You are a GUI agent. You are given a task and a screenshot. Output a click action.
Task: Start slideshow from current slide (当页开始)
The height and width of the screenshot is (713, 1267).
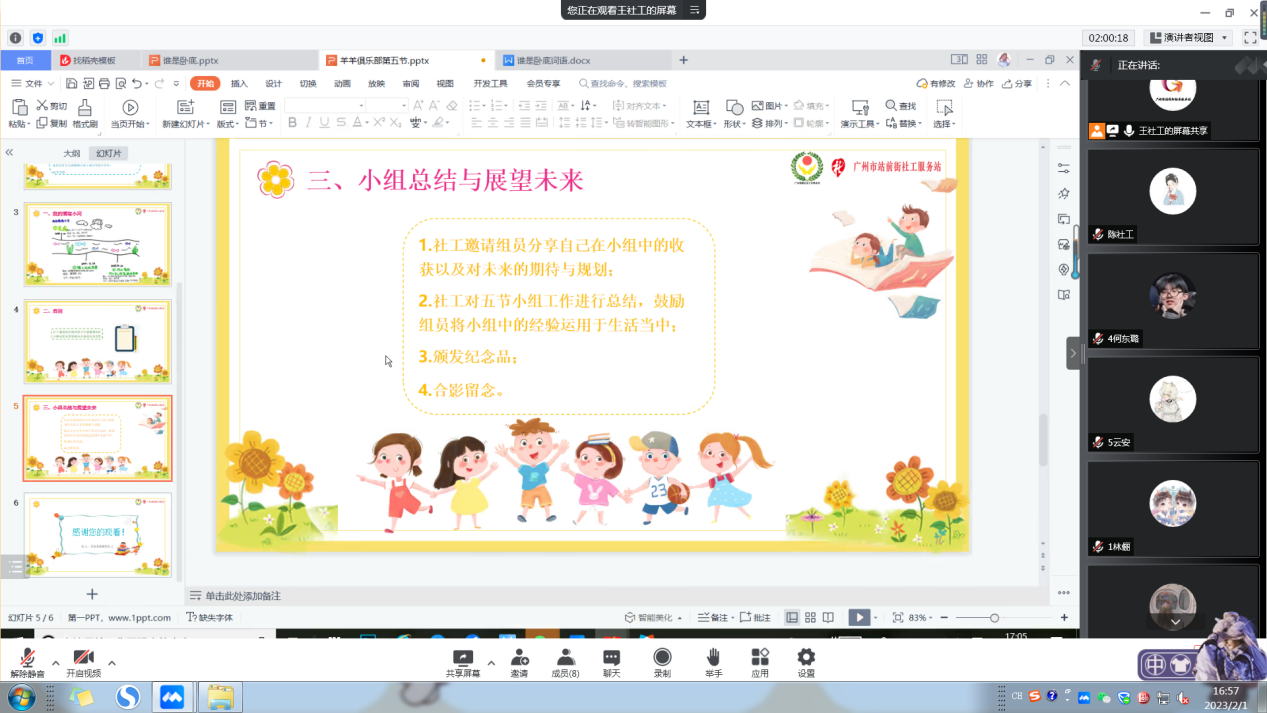pos(130,114)
